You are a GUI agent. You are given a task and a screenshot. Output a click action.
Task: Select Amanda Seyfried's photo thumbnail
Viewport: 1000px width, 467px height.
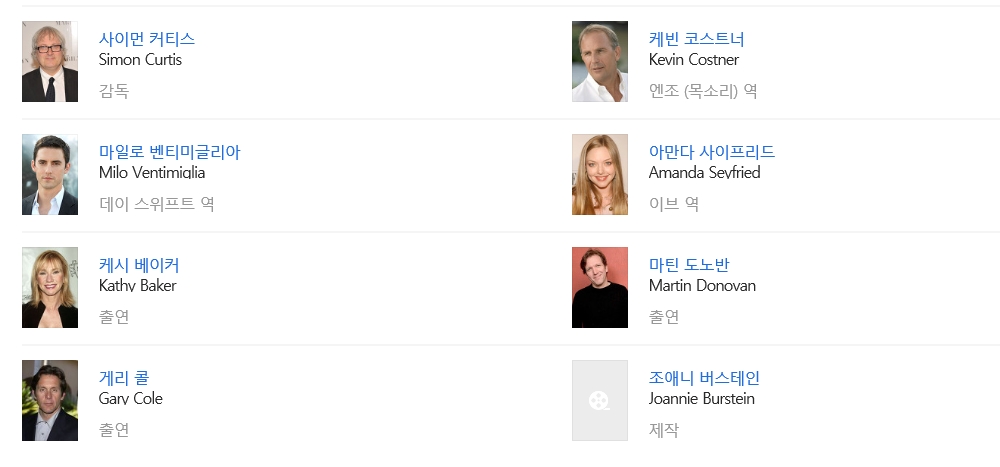[x=600, y=175]
